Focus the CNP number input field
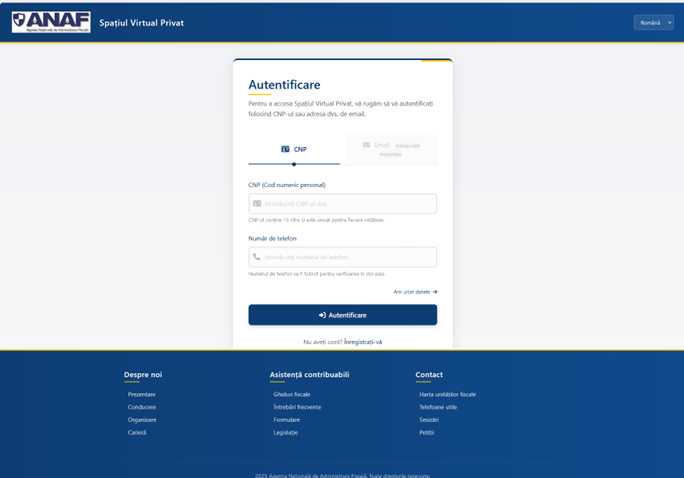 click(347, 204)
